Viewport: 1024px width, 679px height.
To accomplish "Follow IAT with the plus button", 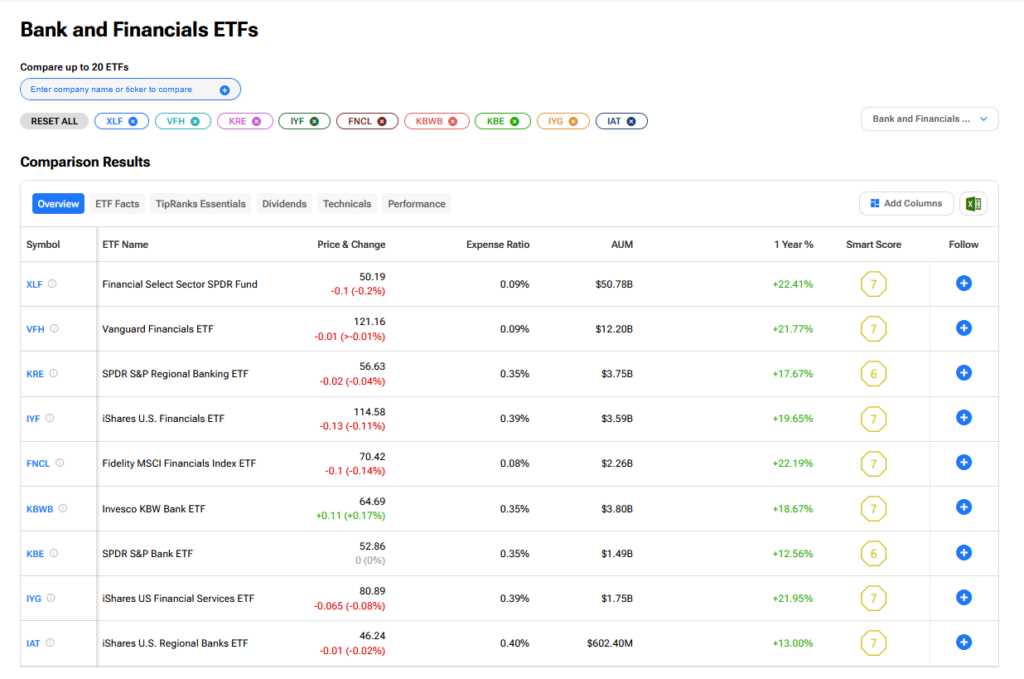I will (x=964, y=642).
